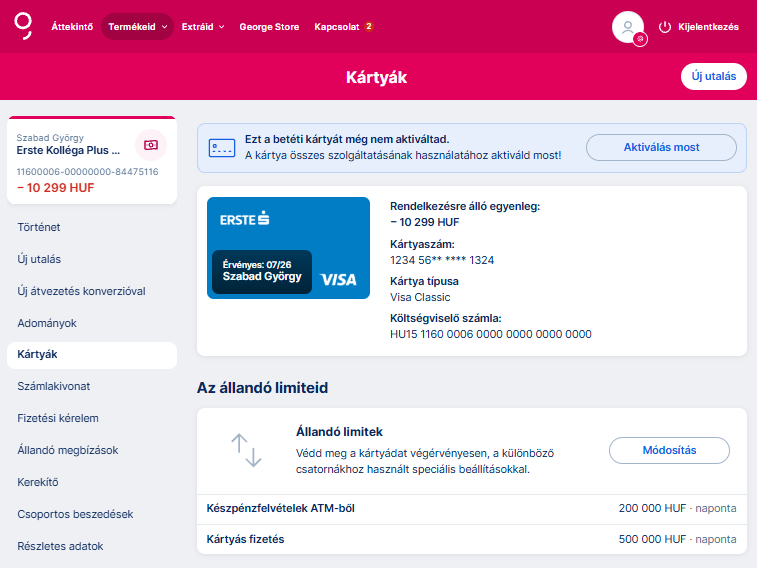
Task: Click the Aktiválás most button
Action: 661,148
